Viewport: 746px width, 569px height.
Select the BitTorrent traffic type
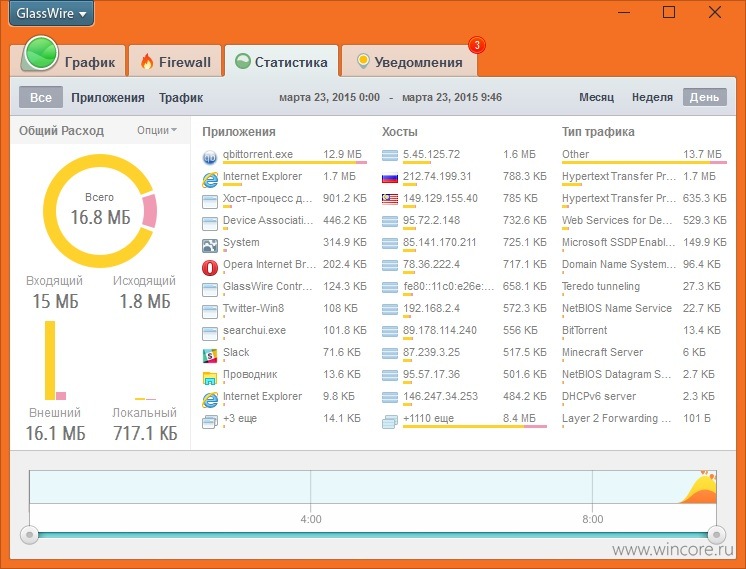click(644, 330)
